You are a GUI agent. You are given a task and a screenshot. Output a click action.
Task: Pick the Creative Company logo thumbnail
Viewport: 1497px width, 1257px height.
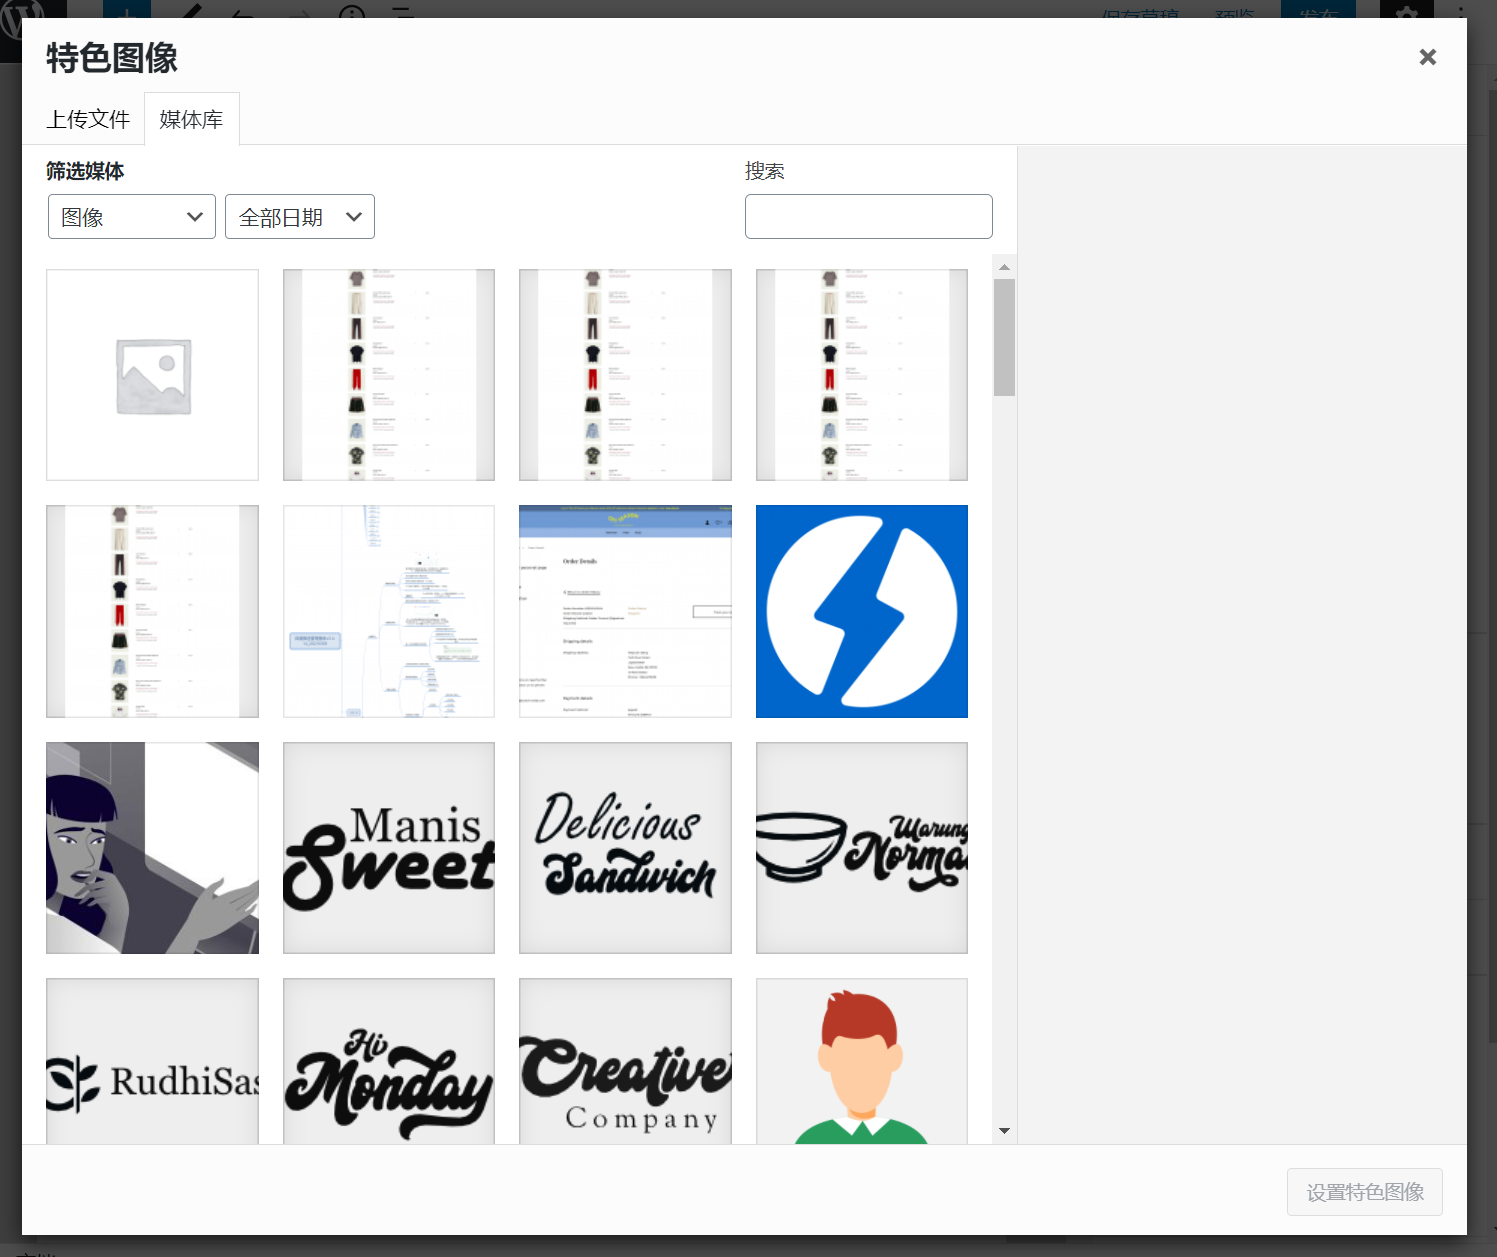[625, 1062]
